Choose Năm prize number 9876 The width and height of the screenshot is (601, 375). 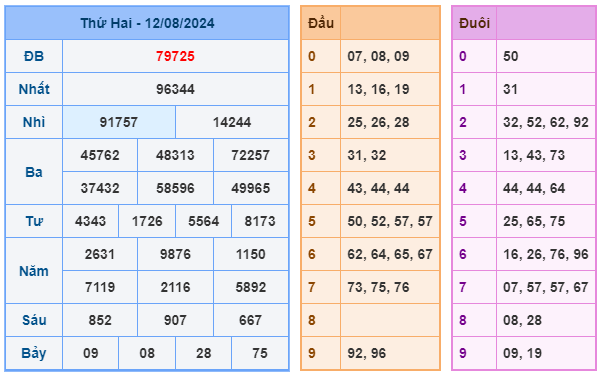(175, 254)
